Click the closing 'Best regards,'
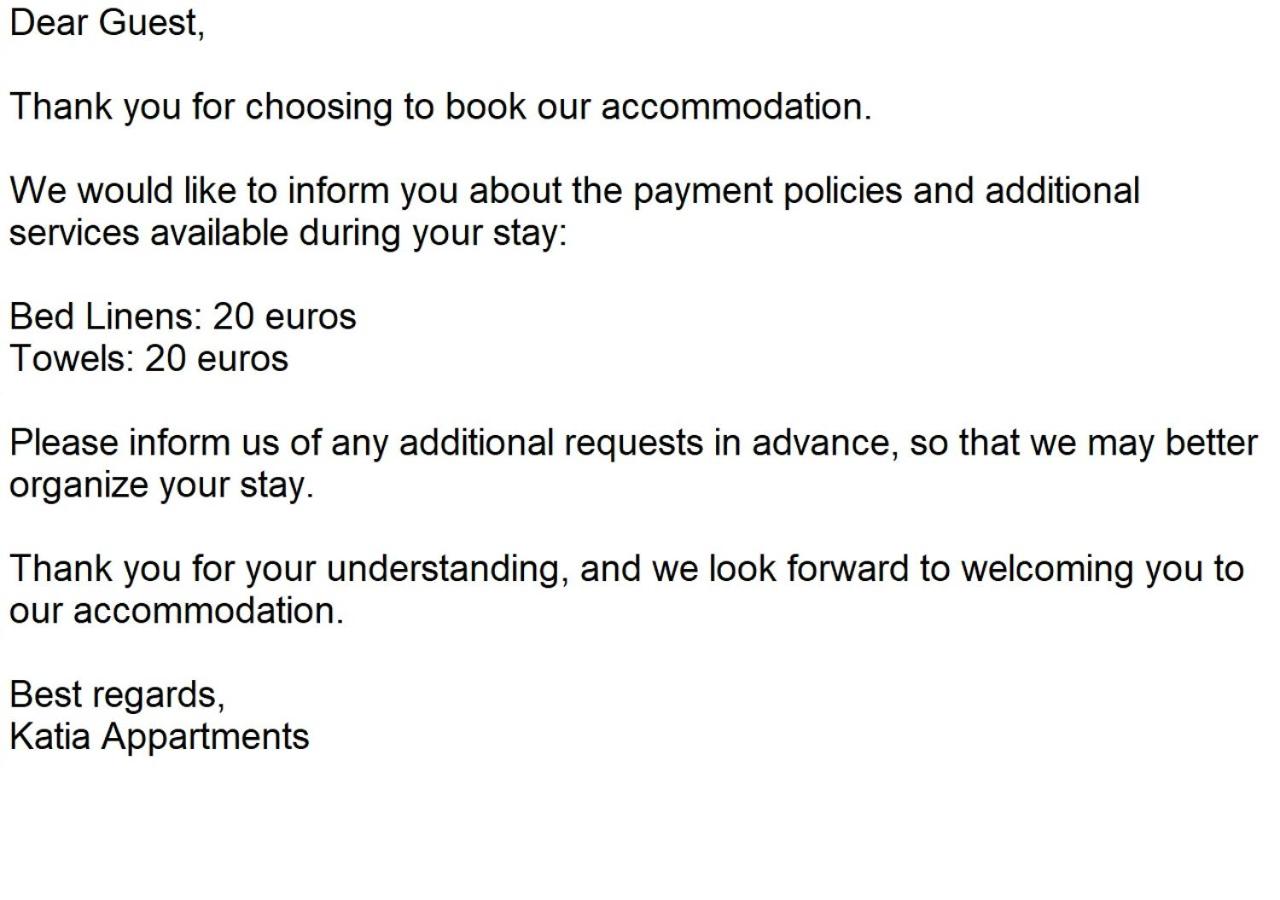The width and height of the screenshot is (1280, 900). pos(118,694)
